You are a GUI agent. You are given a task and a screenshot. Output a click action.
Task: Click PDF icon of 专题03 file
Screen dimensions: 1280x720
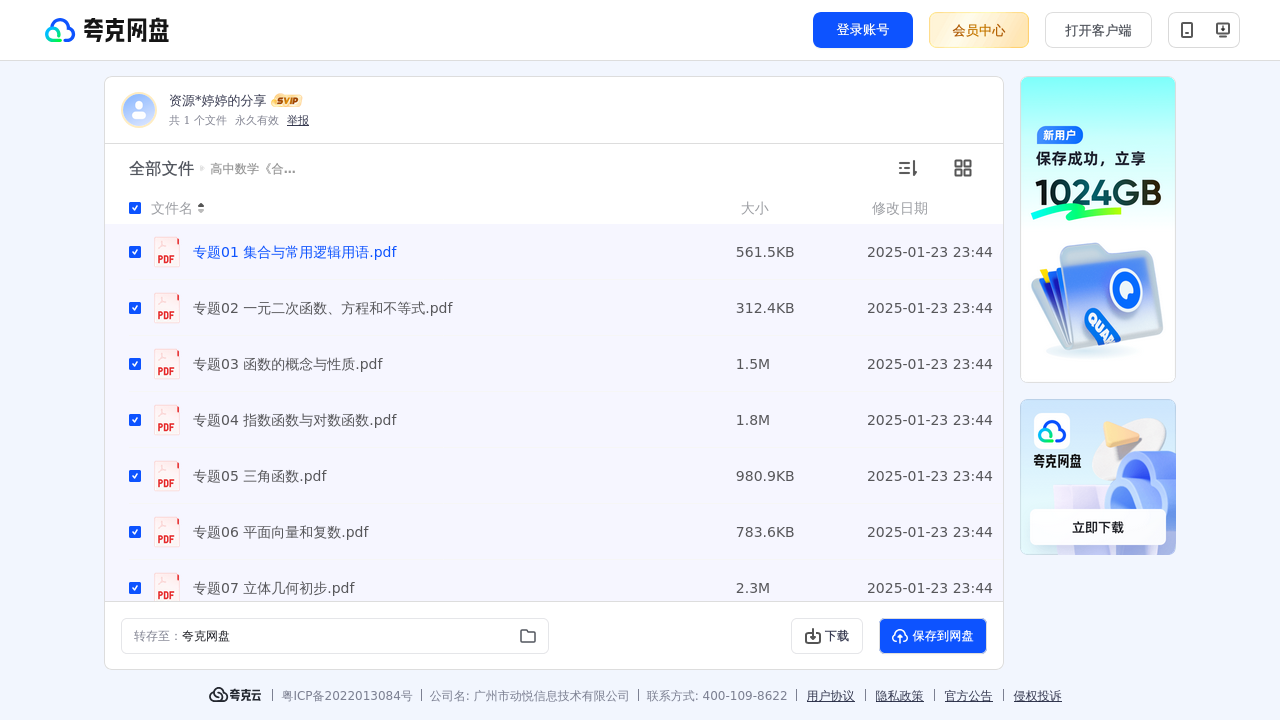click(x=167, y=364)
